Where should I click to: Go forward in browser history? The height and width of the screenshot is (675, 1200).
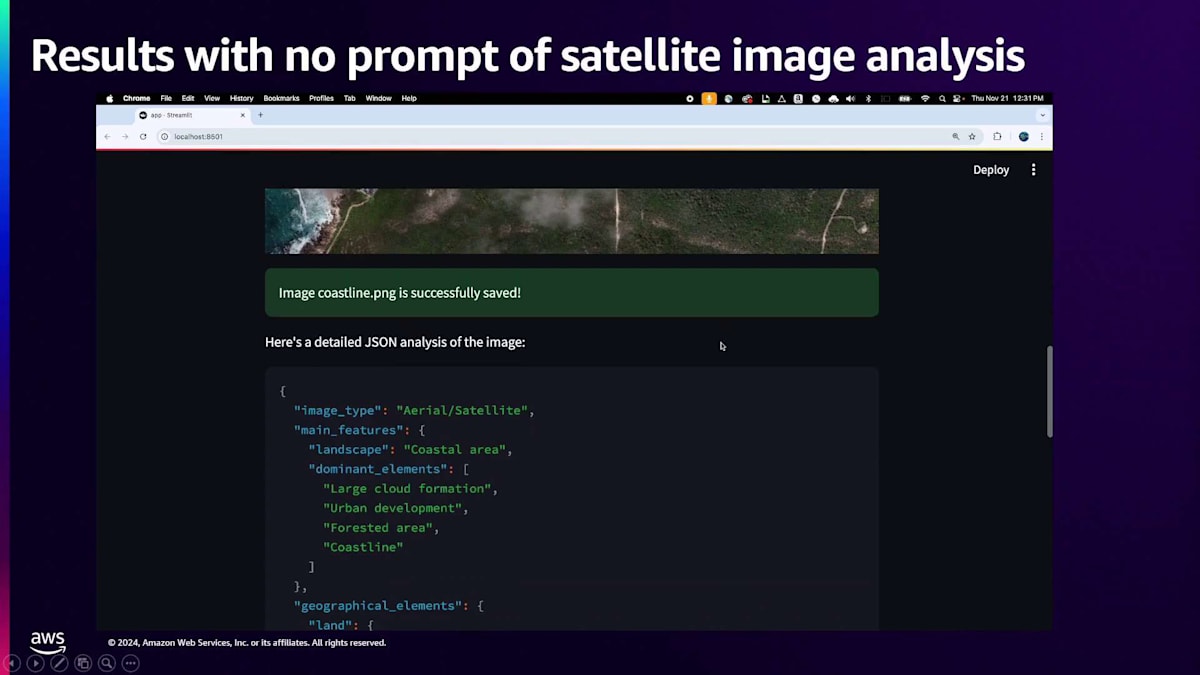(125, 136)
